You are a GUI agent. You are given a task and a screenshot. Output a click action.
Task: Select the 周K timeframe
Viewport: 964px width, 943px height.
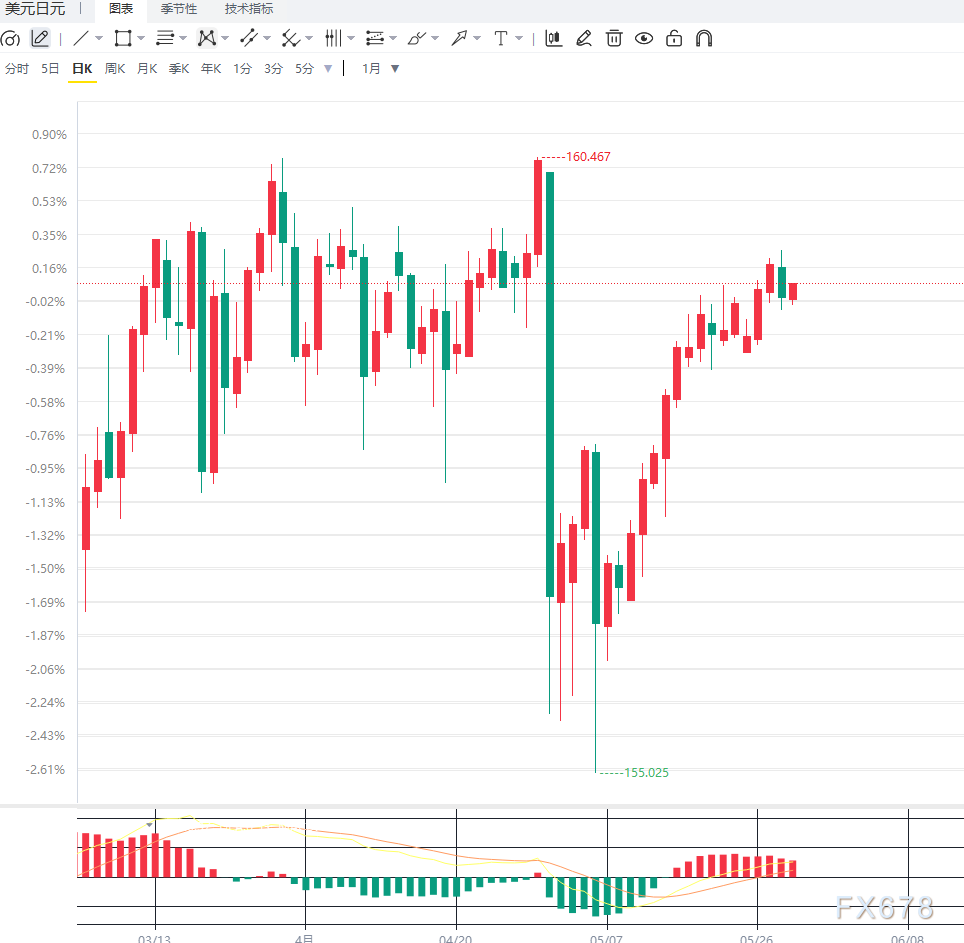(114, 69)
